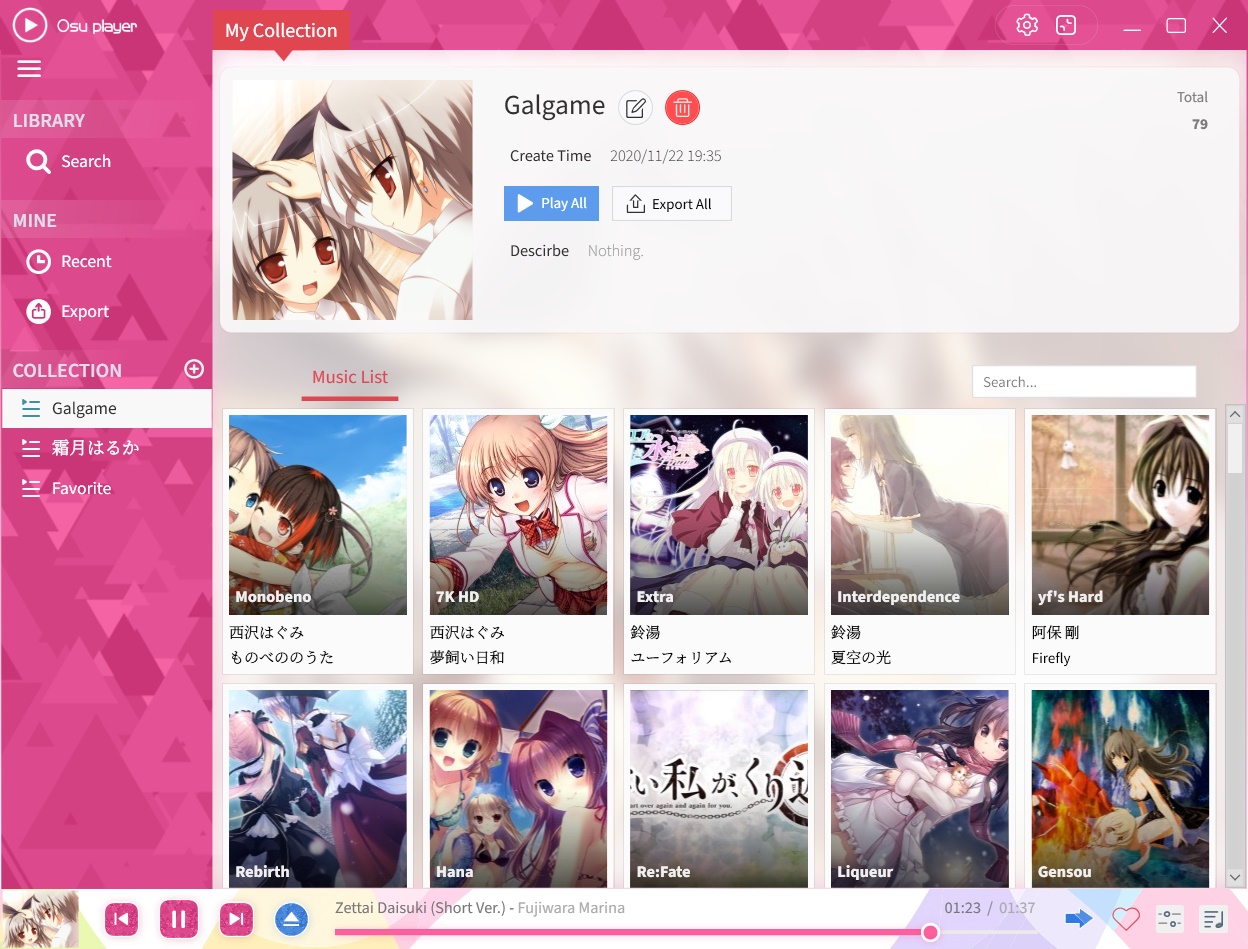The image size is (1248, 949).
Task: Open the Liqueur song card
Action: [920, 788]
